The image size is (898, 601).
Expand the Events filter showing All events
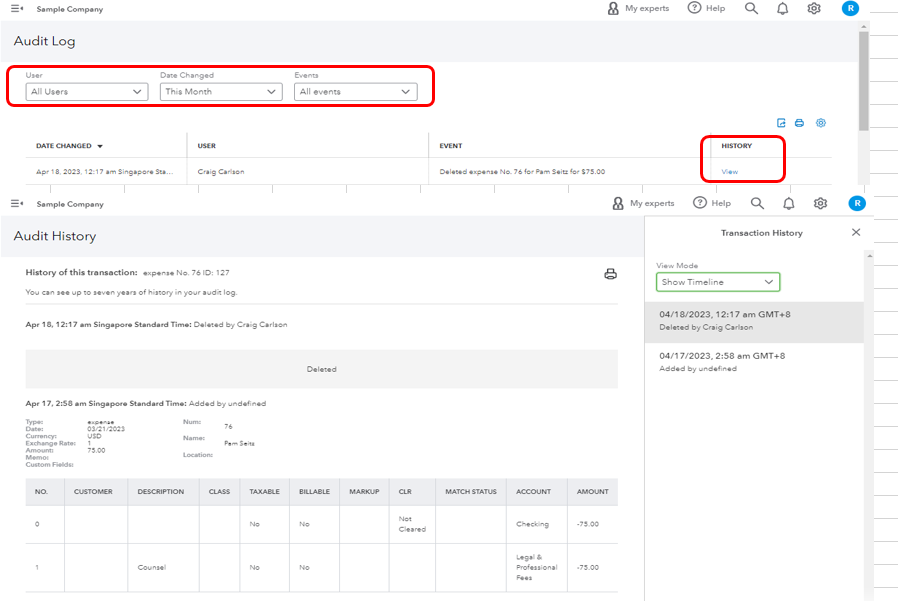tap(355, 92)
